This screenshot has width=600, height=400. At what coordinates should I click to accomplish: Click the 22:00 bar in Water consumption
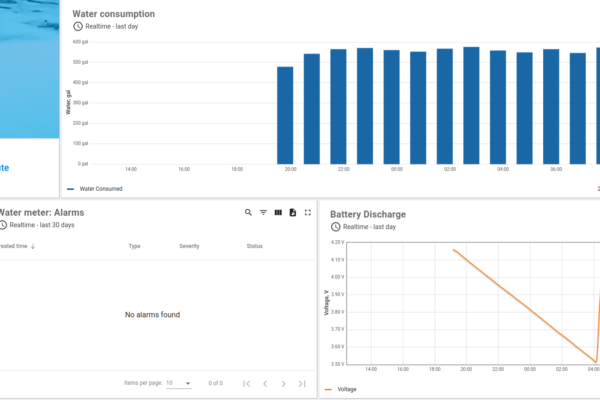[338, 107]
